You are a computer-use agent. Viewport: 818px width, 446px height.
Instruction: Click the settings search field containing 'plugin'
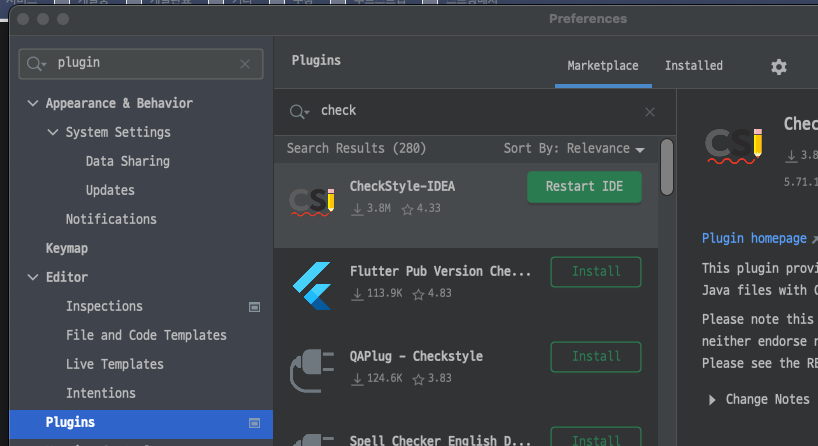(141, 64)
